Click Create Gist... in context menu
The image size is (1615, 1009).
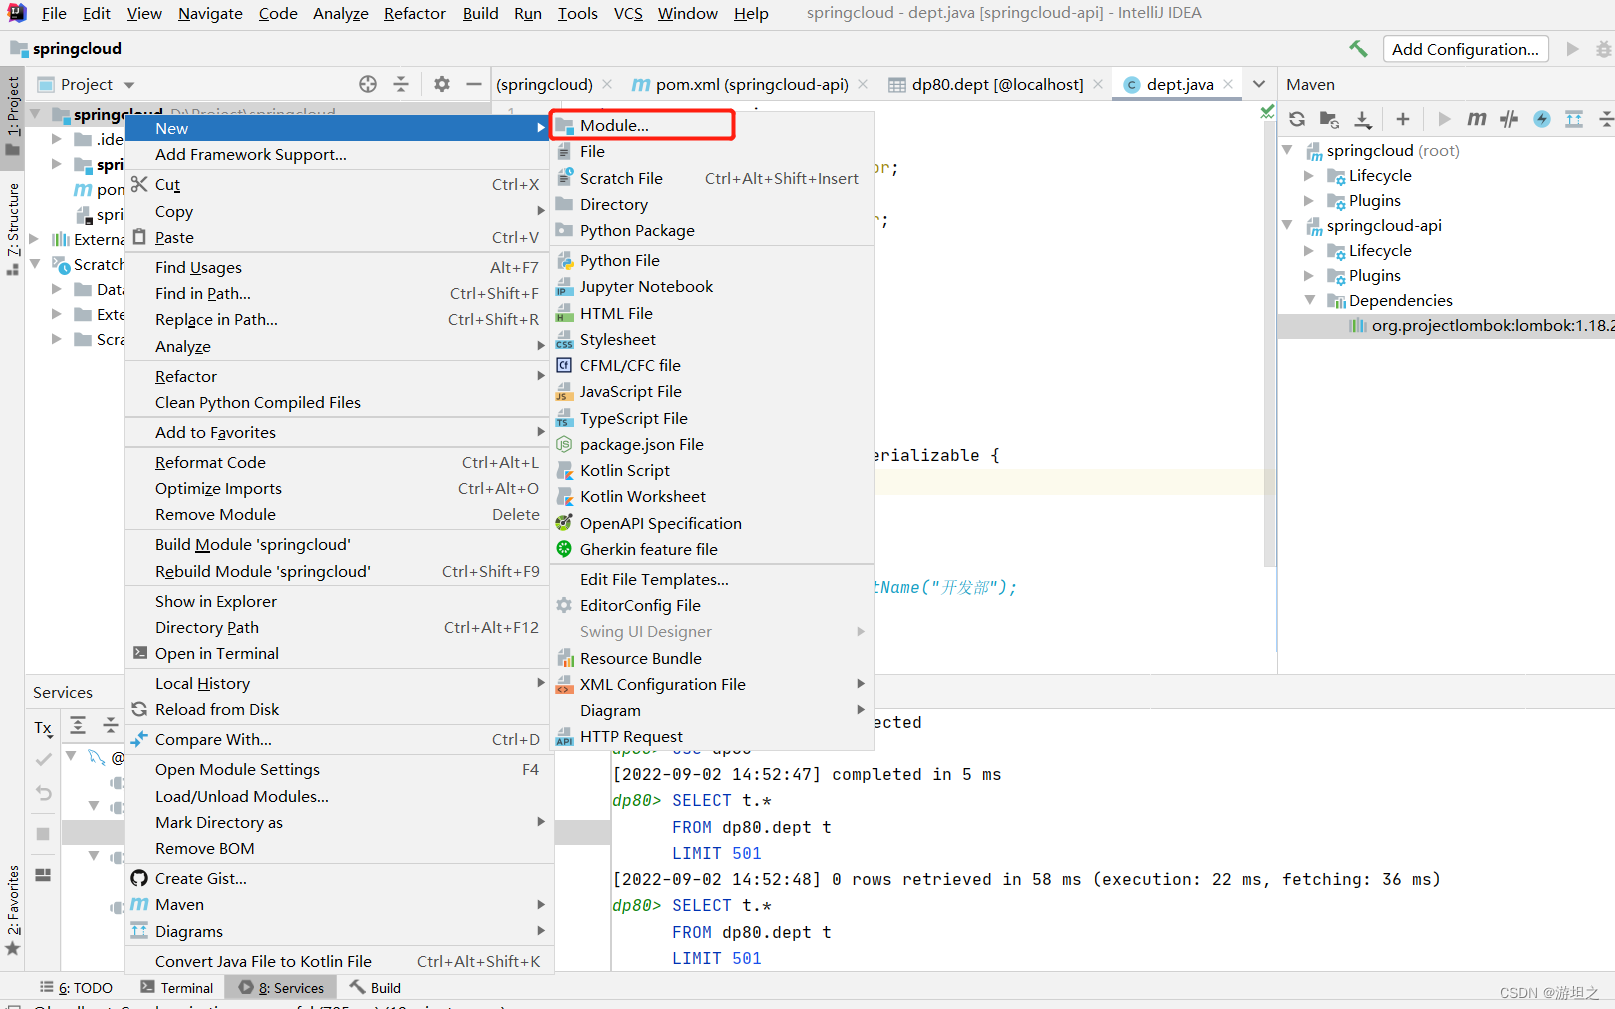[338, 878]
